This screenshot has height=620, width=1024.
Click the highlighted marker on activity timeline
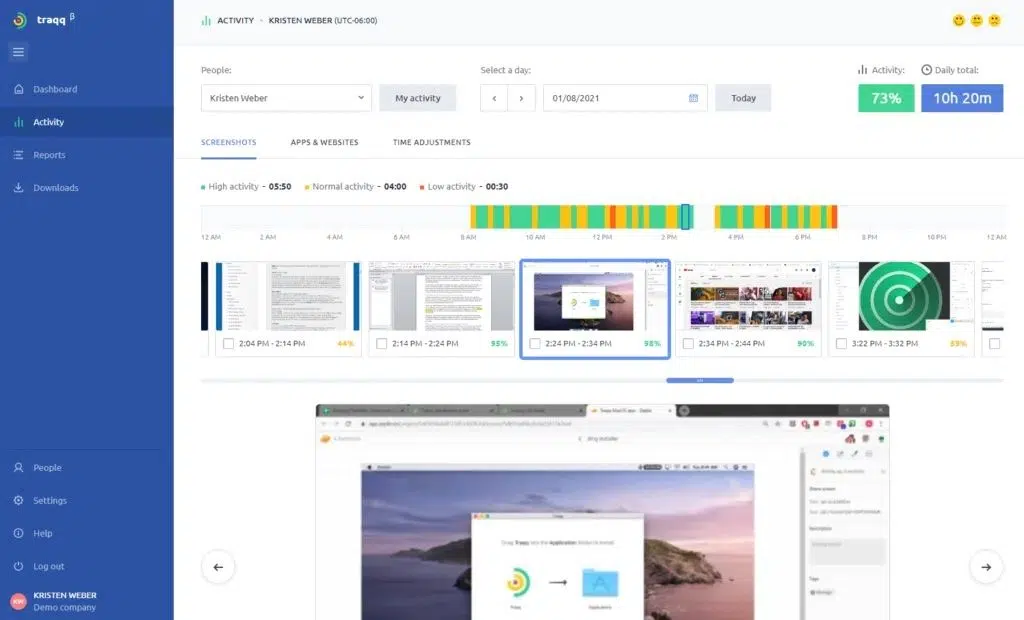click(685, 216)
